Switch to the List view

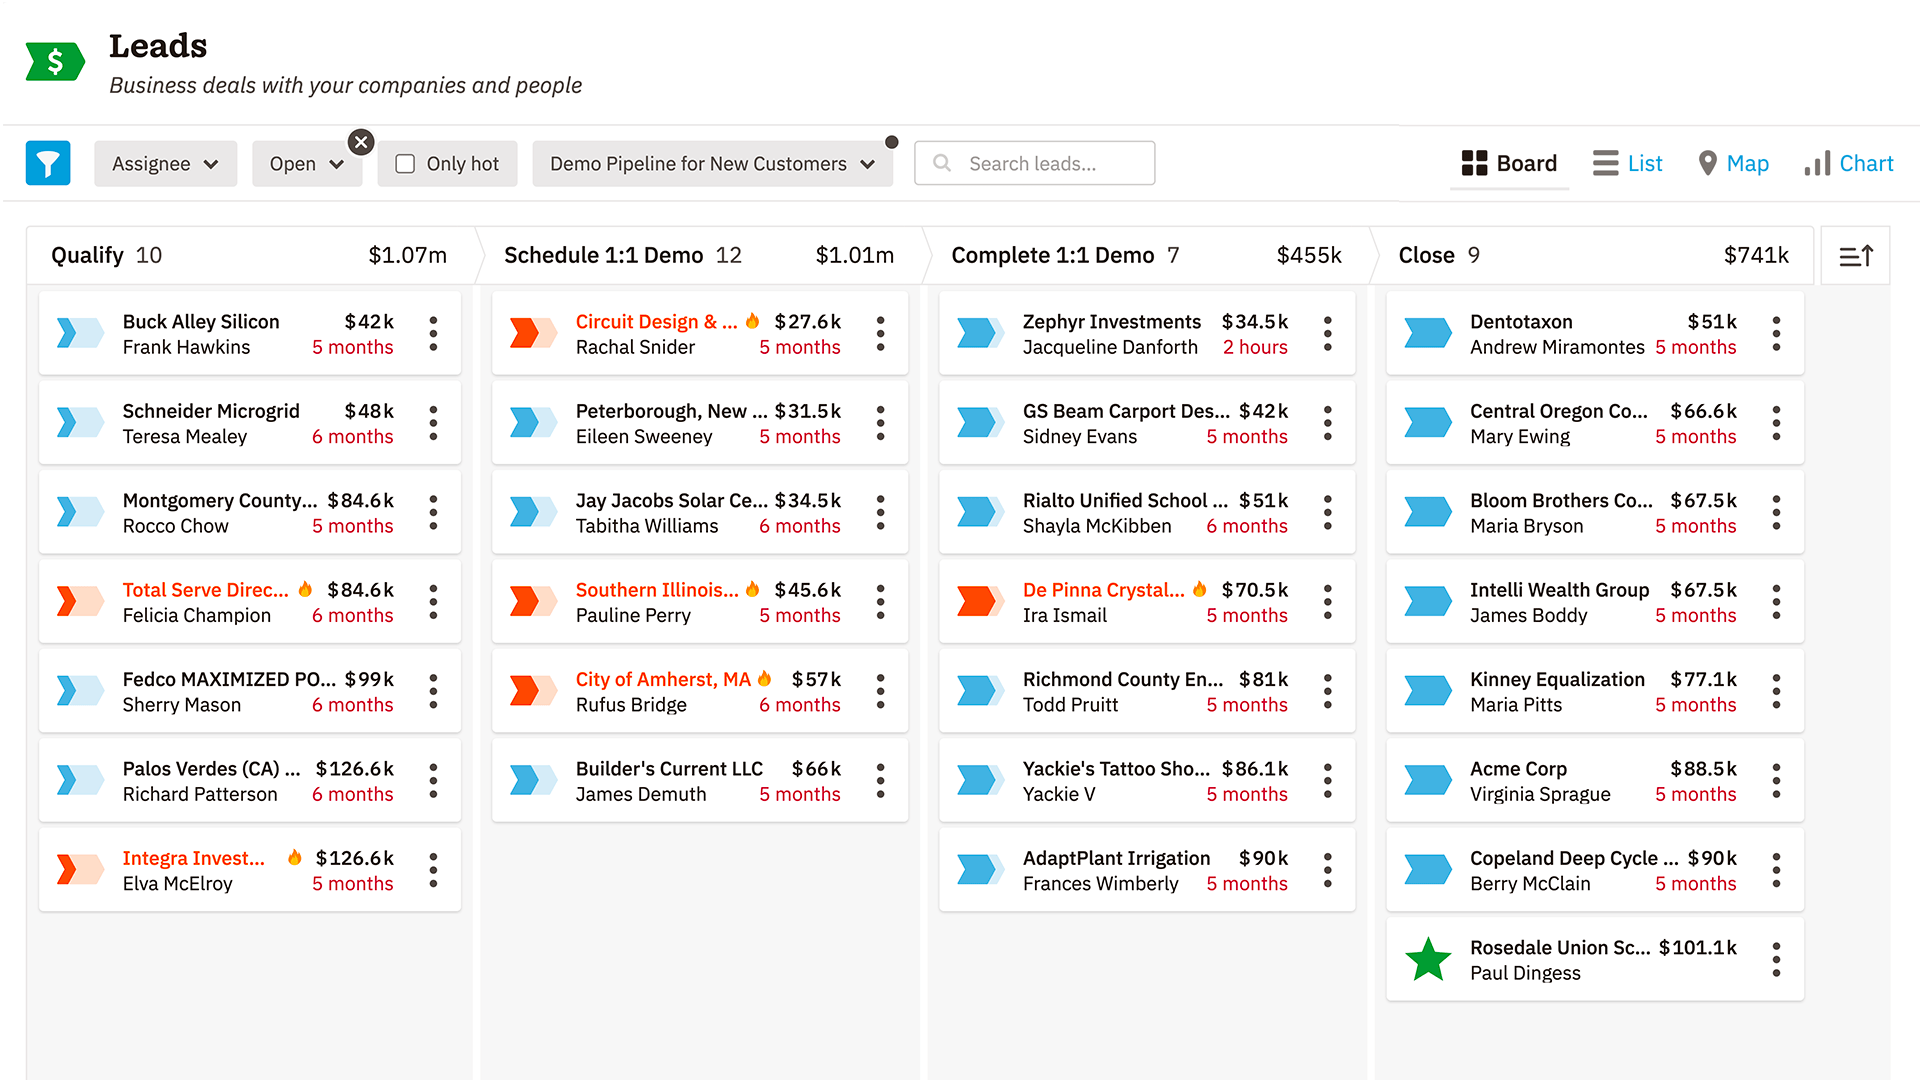[1627, 163]
